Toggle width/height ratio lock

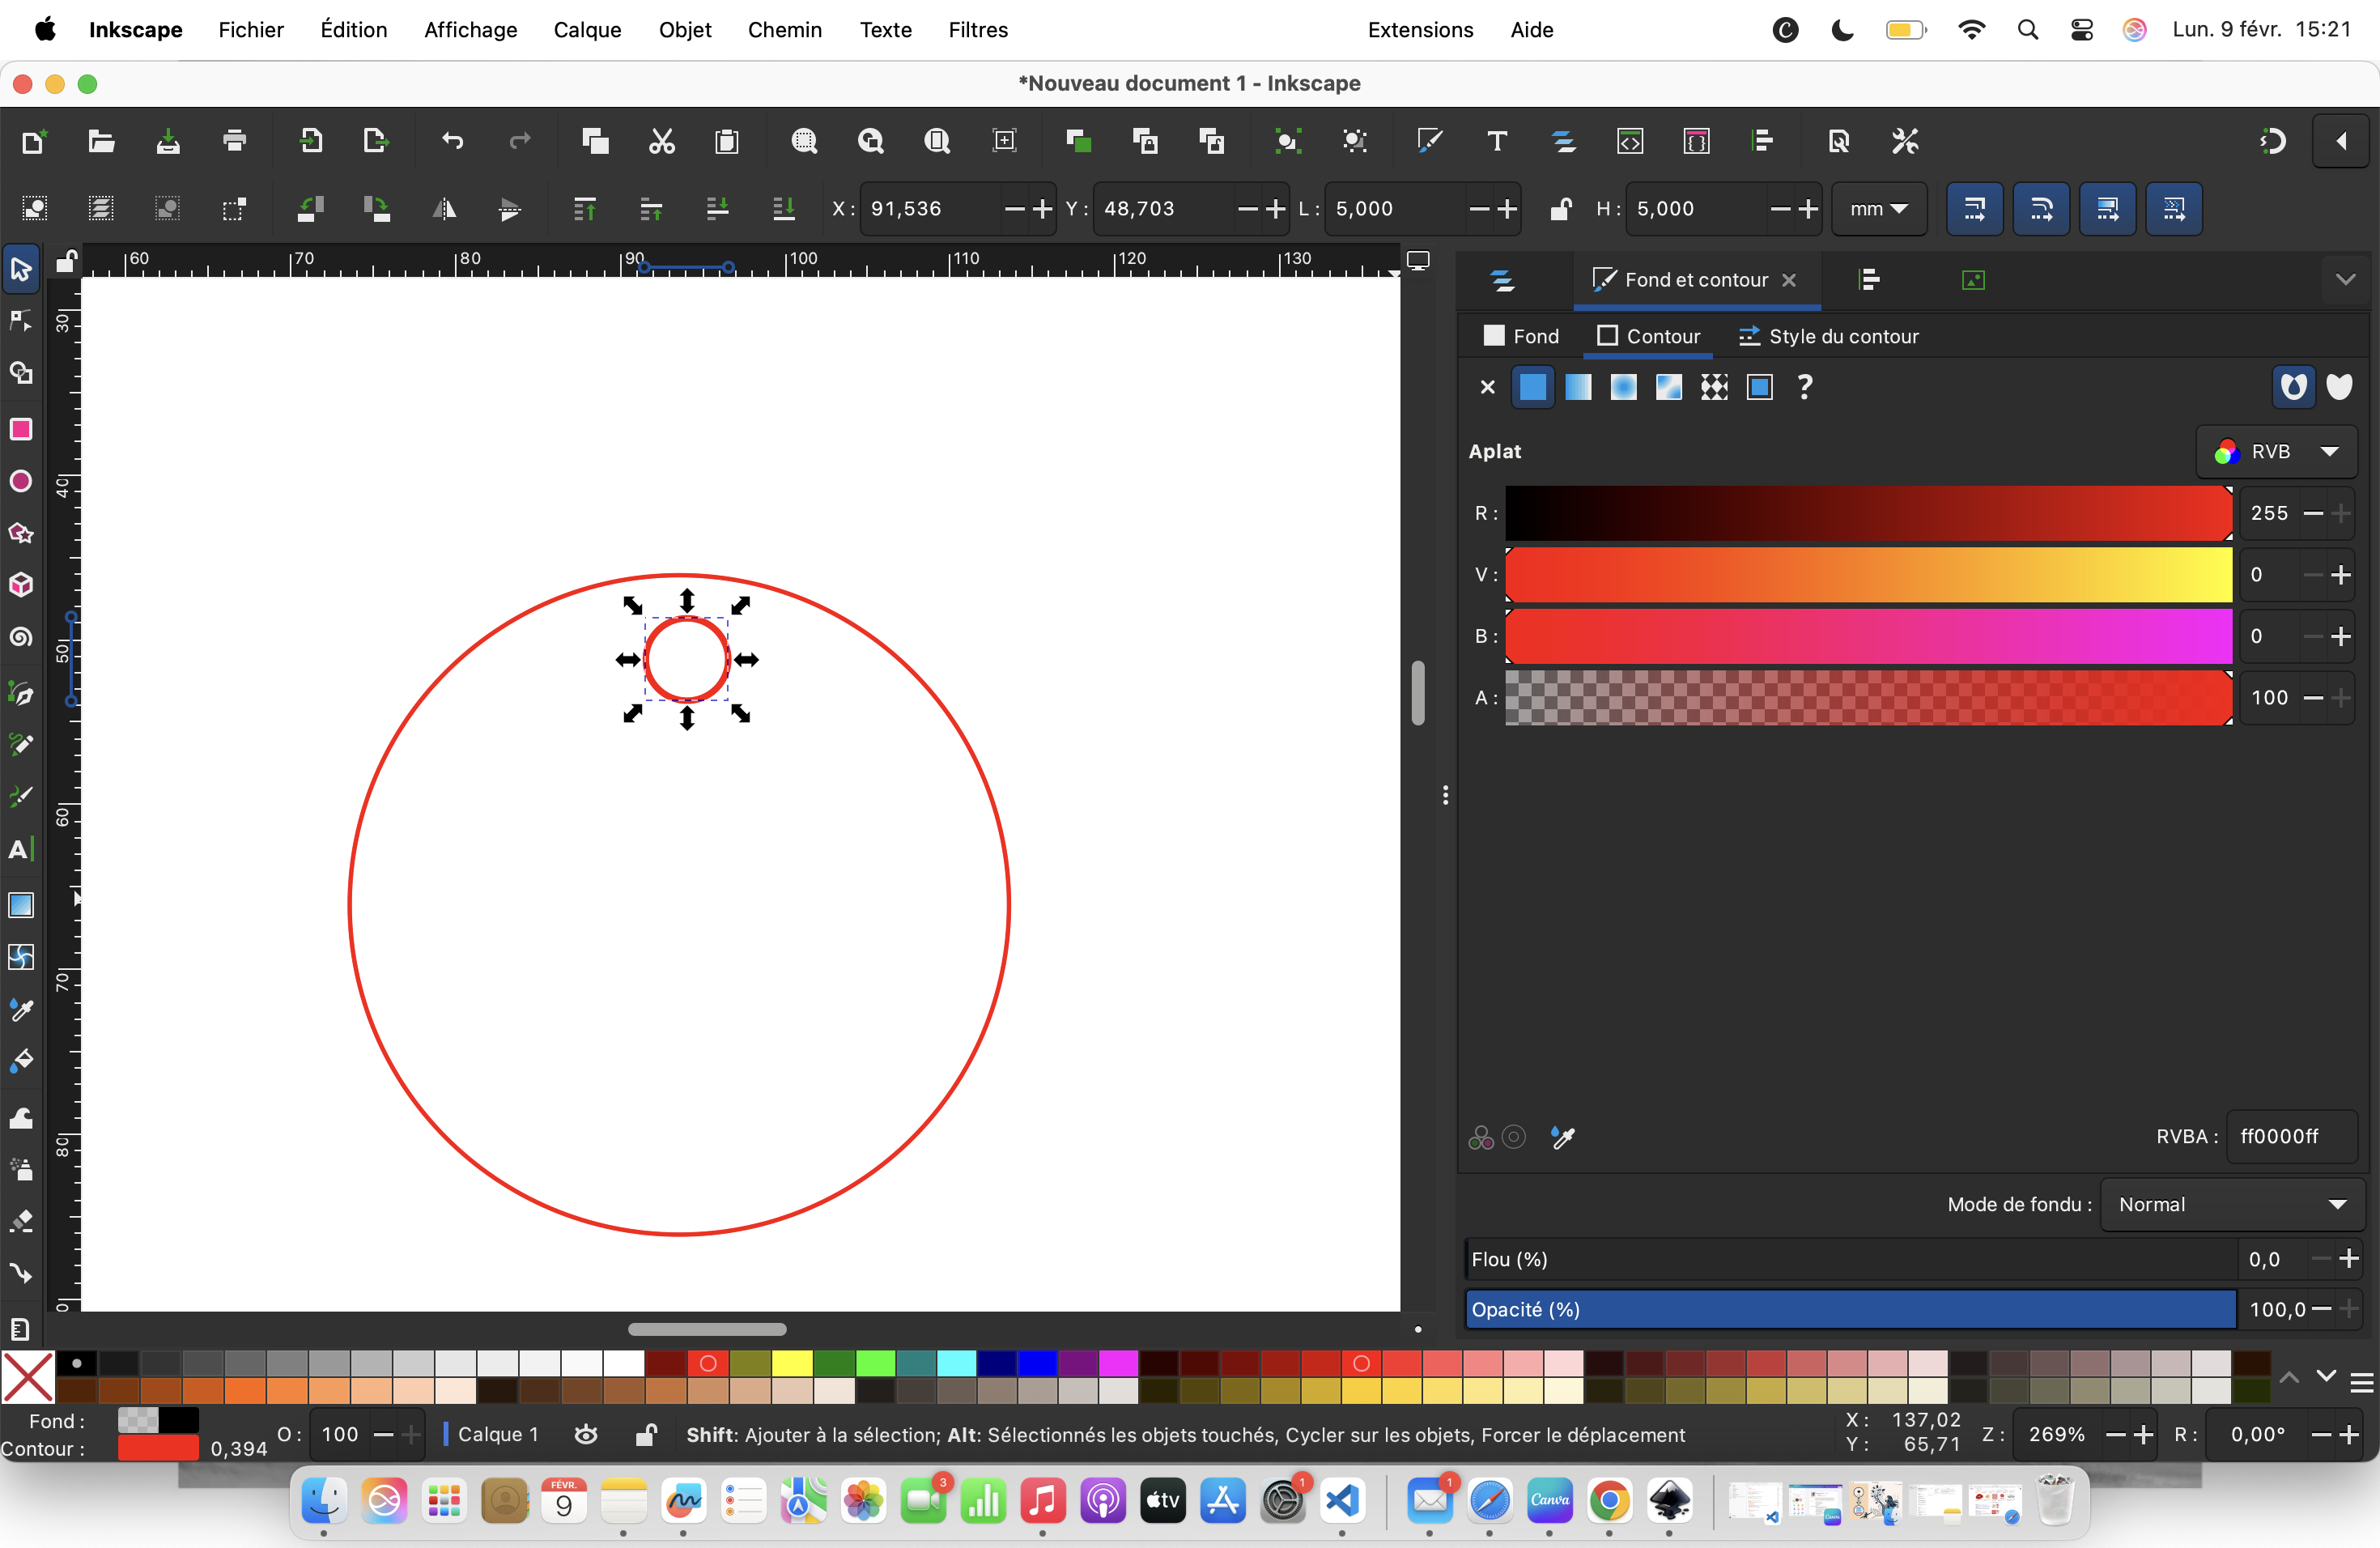point(1560,209)
